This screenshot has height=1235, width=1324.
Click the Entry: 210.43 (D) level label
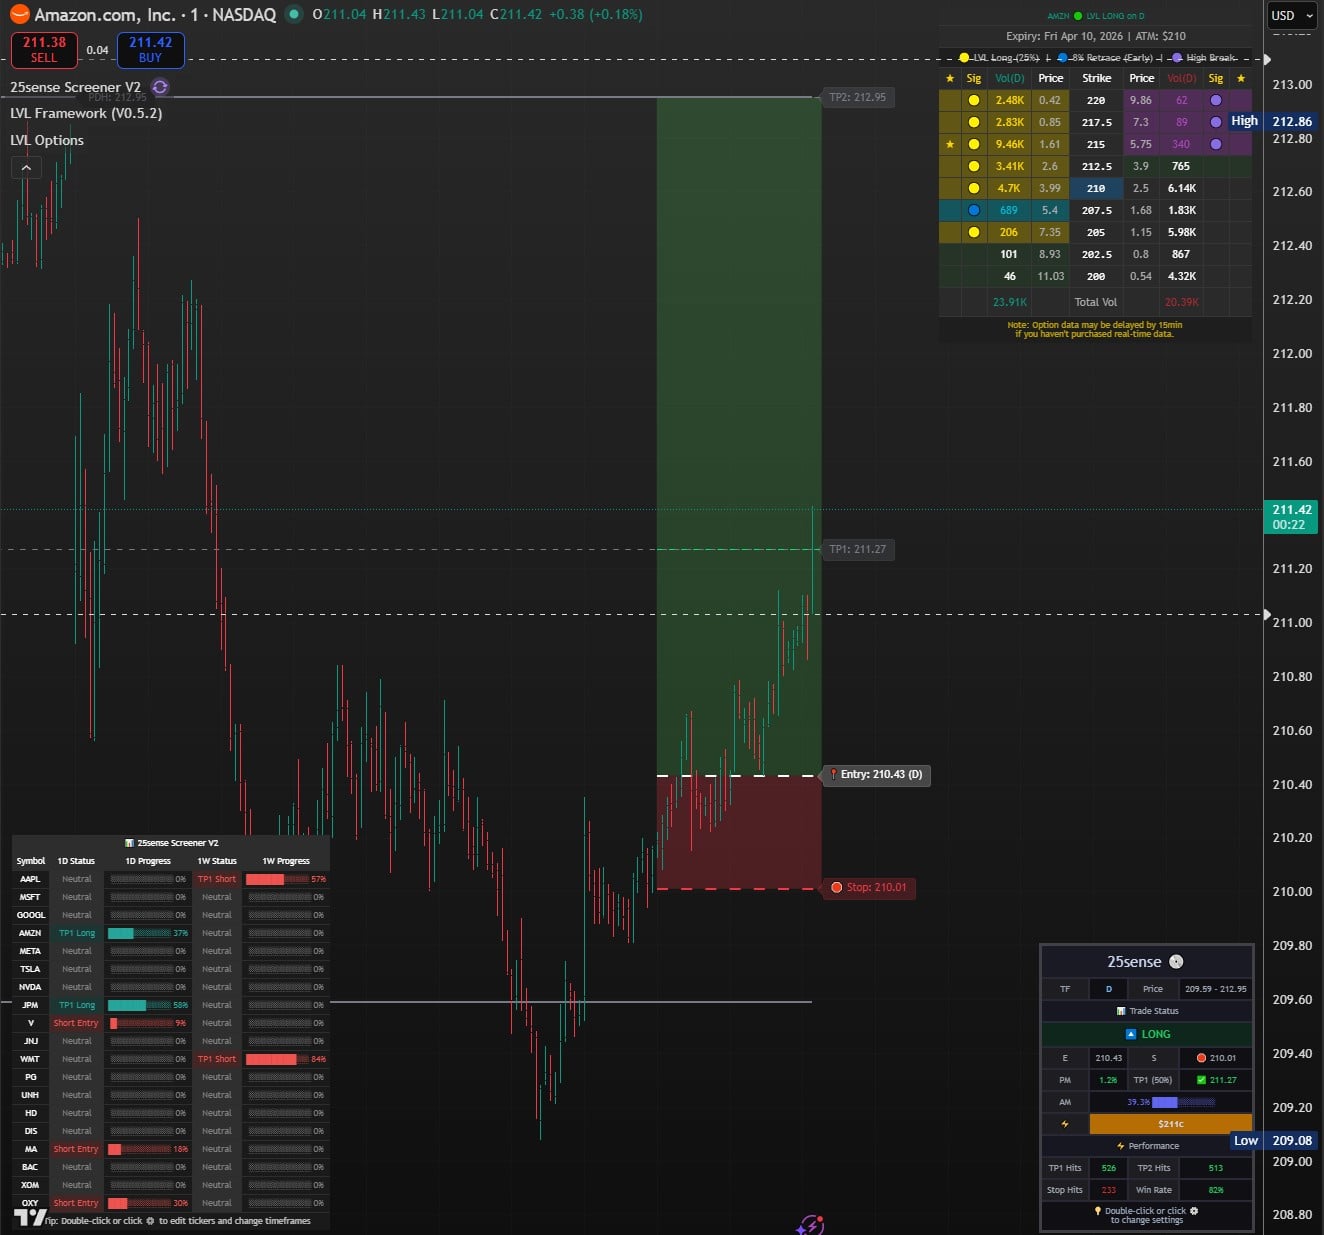875,774
